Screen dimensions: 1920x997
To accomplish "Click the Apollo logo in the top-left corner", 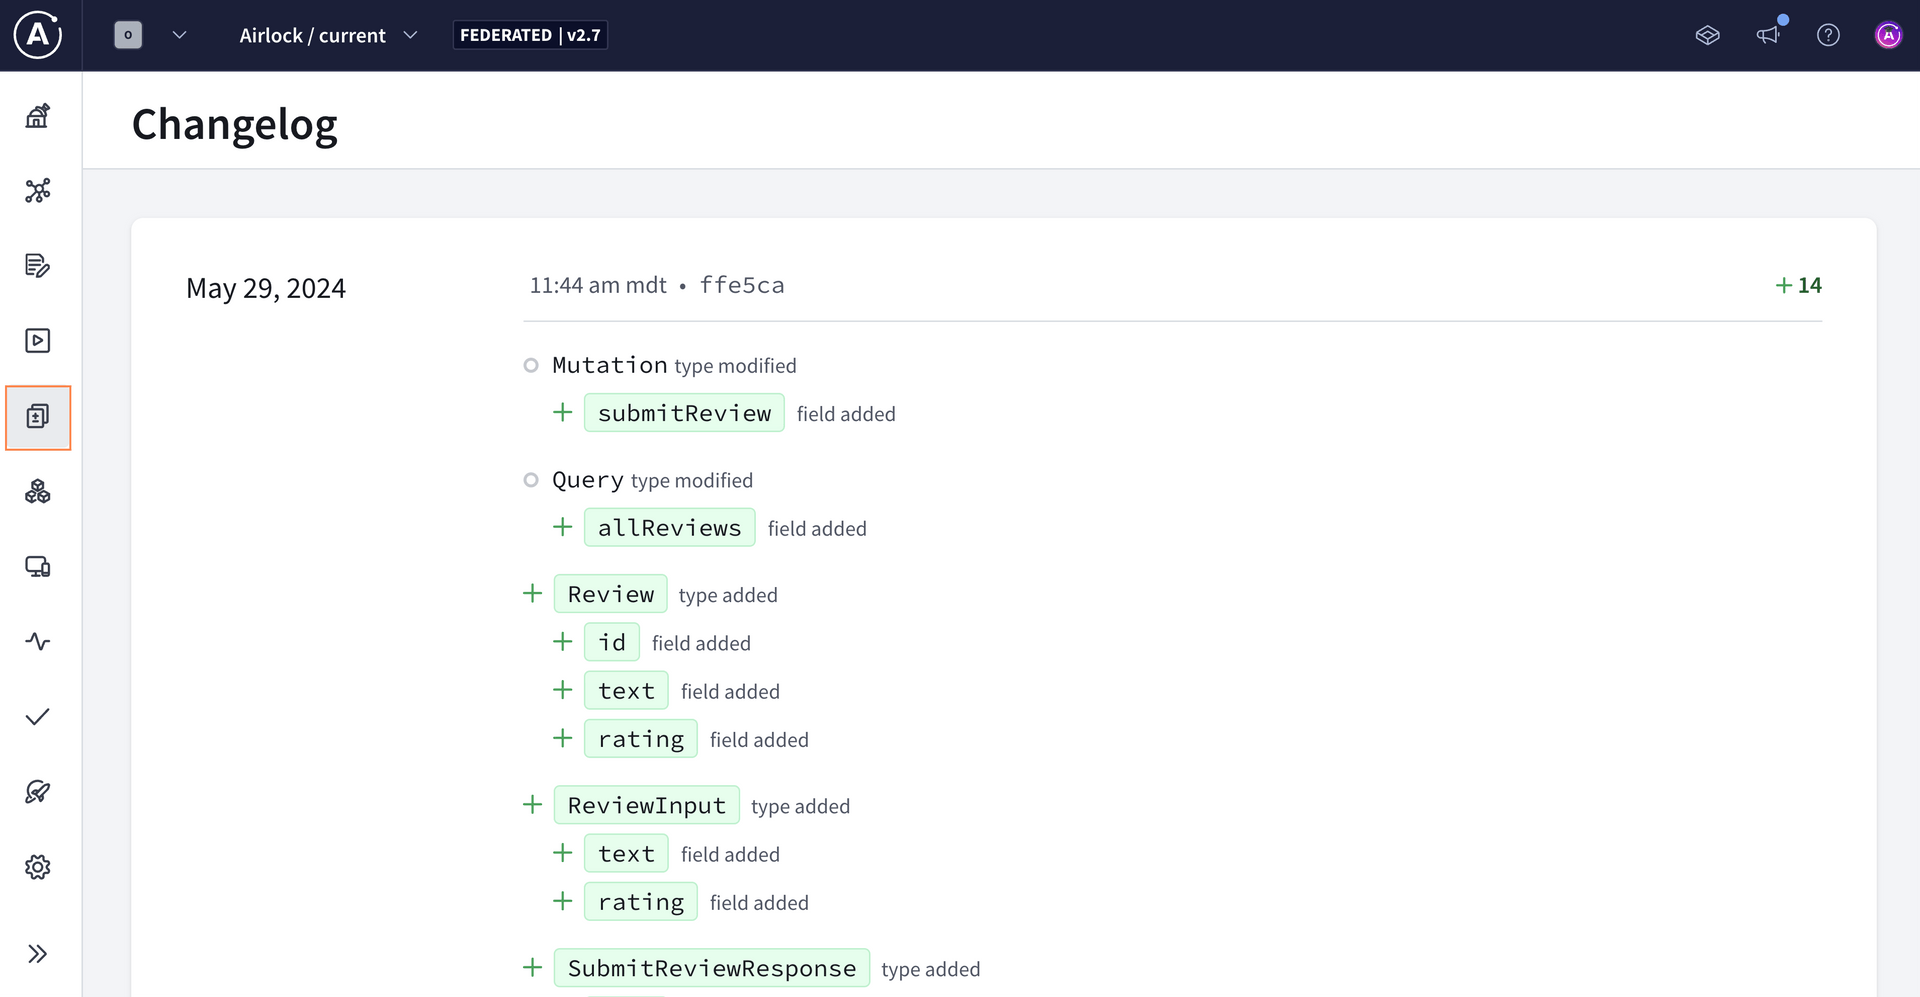I will click(x=37, y=35).
